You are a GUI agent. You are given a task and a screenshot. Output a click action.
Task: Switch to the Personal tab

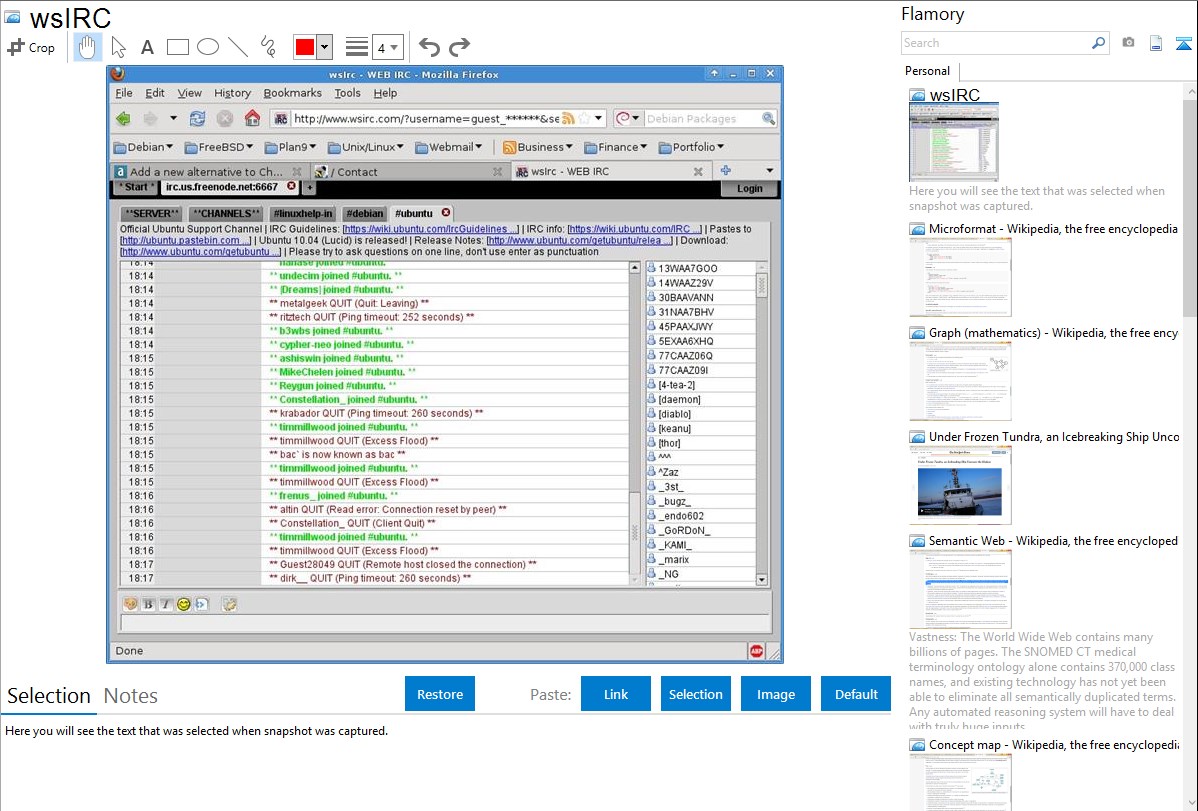pos(928,71)
